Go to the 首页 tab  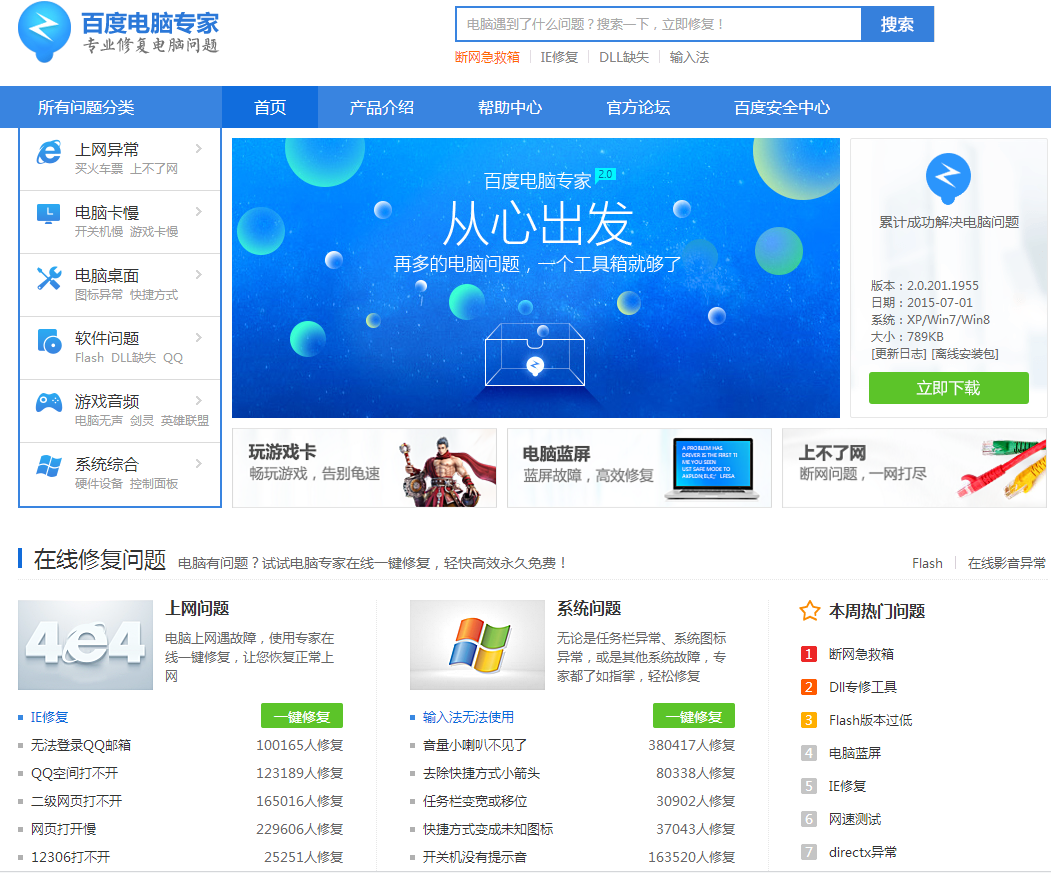[x=270, y=107]
